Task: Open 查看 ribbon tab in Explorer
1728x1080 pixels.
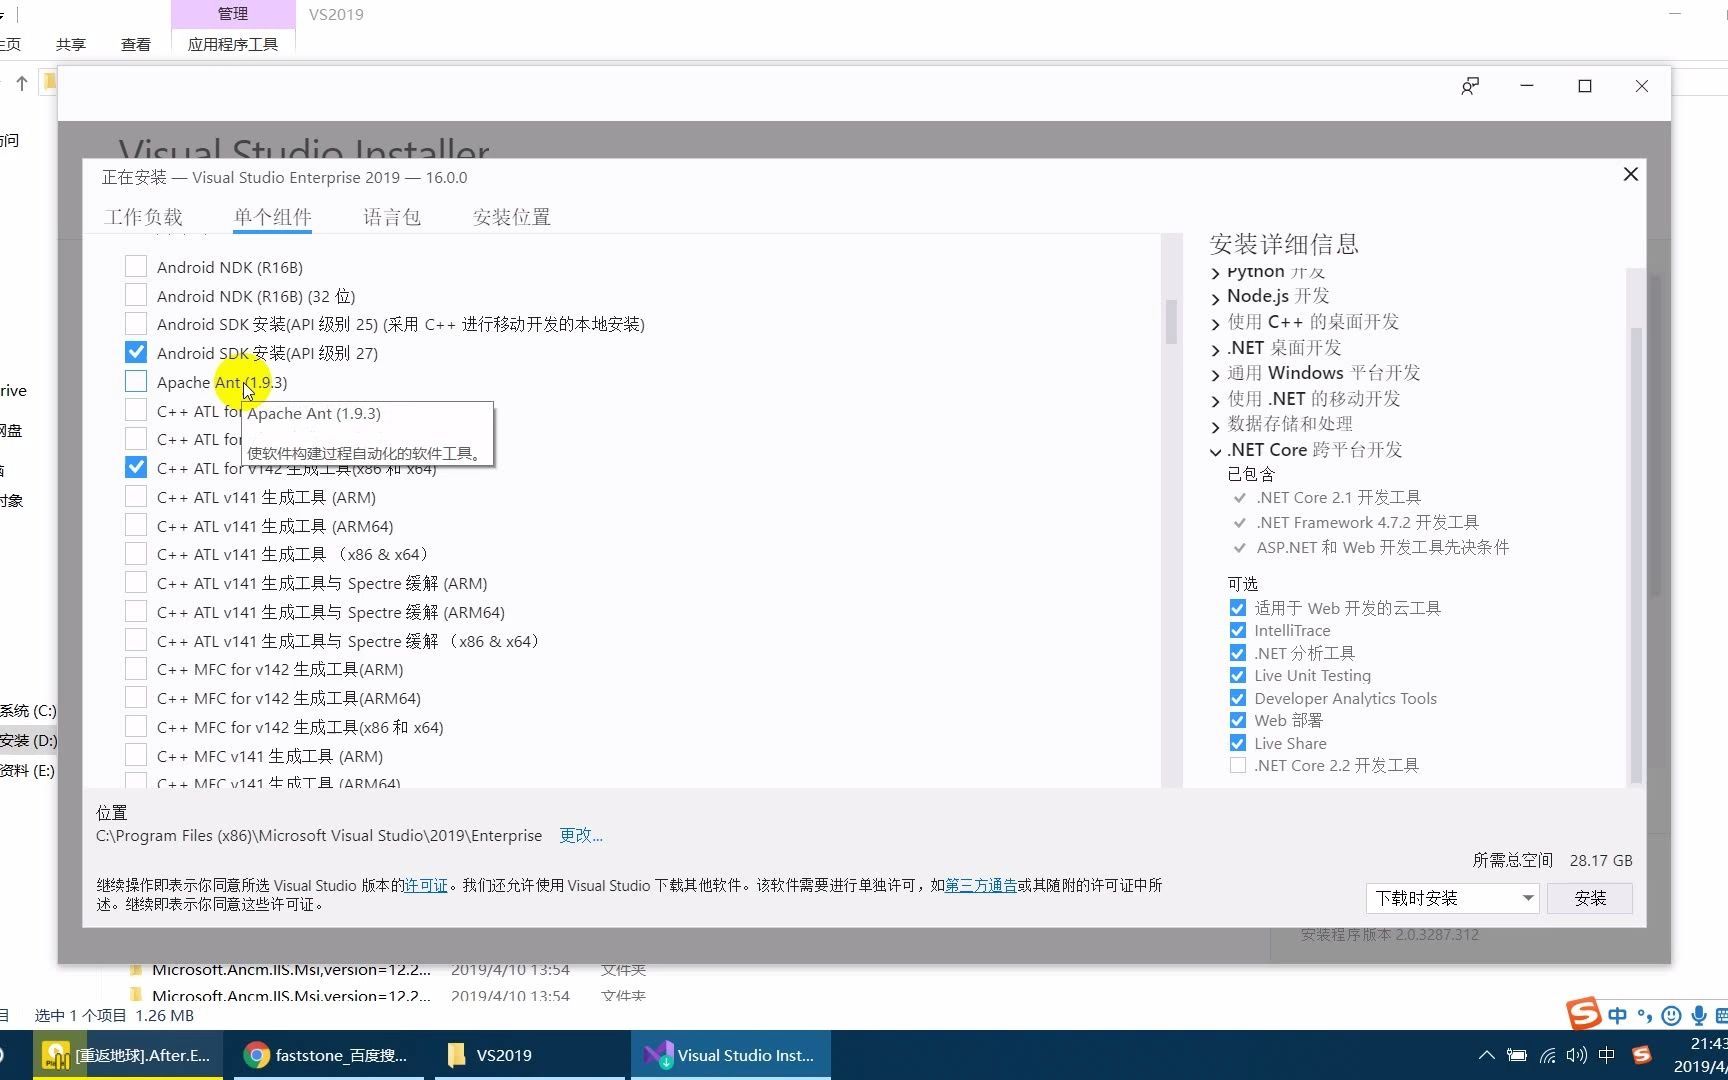Action: [136, 44]
